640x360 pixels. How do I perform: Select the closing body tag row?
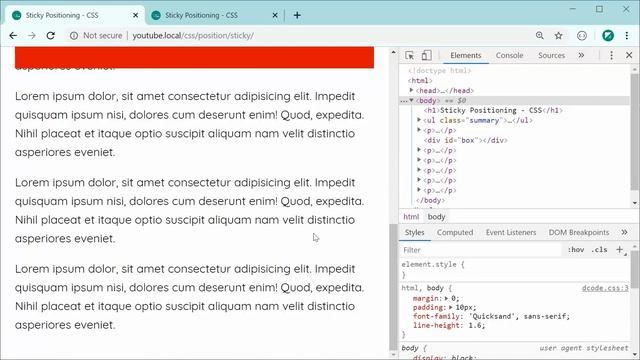[x=430, y=200]
